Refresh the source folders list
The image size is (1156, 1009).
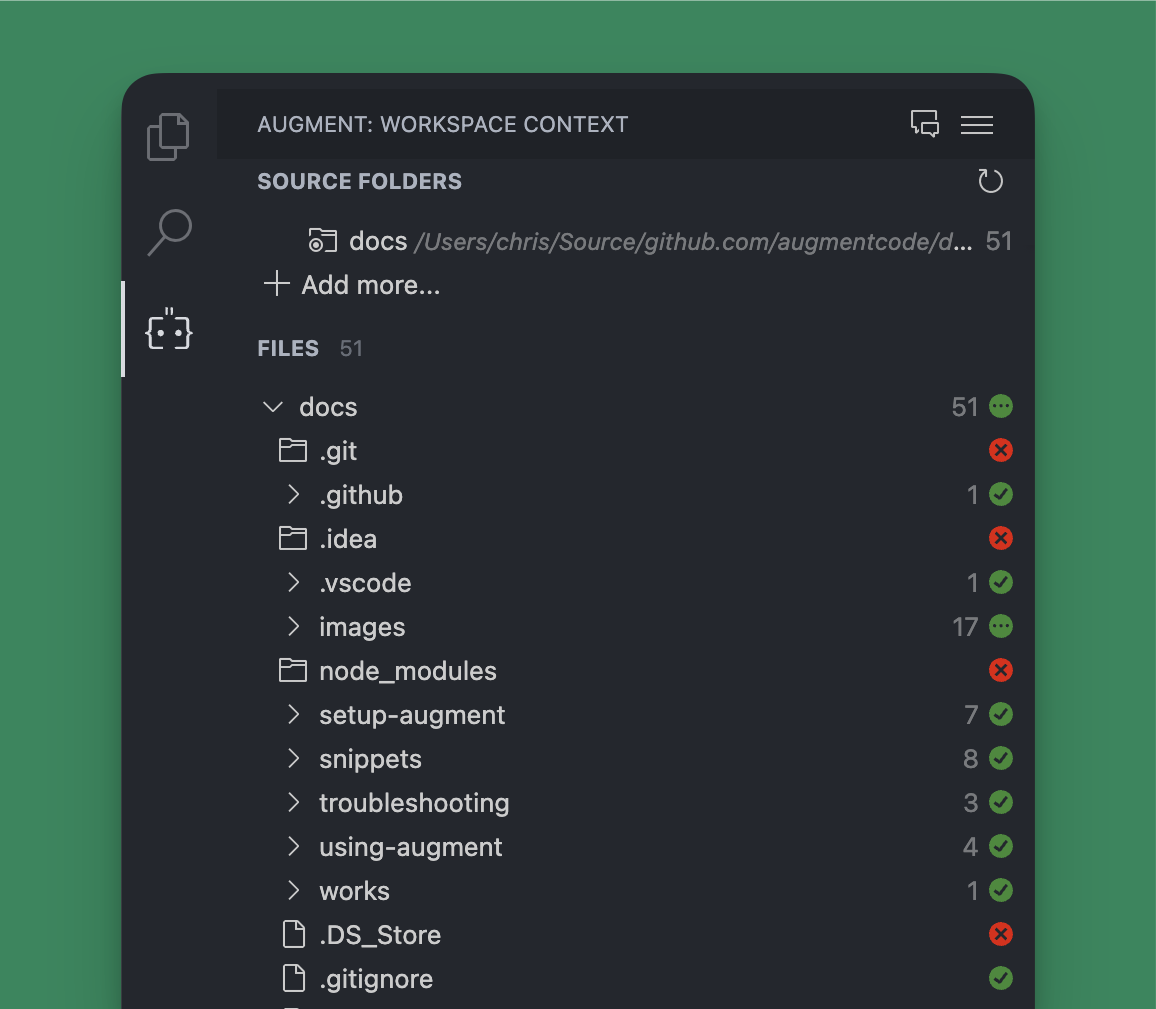point(990,181)
